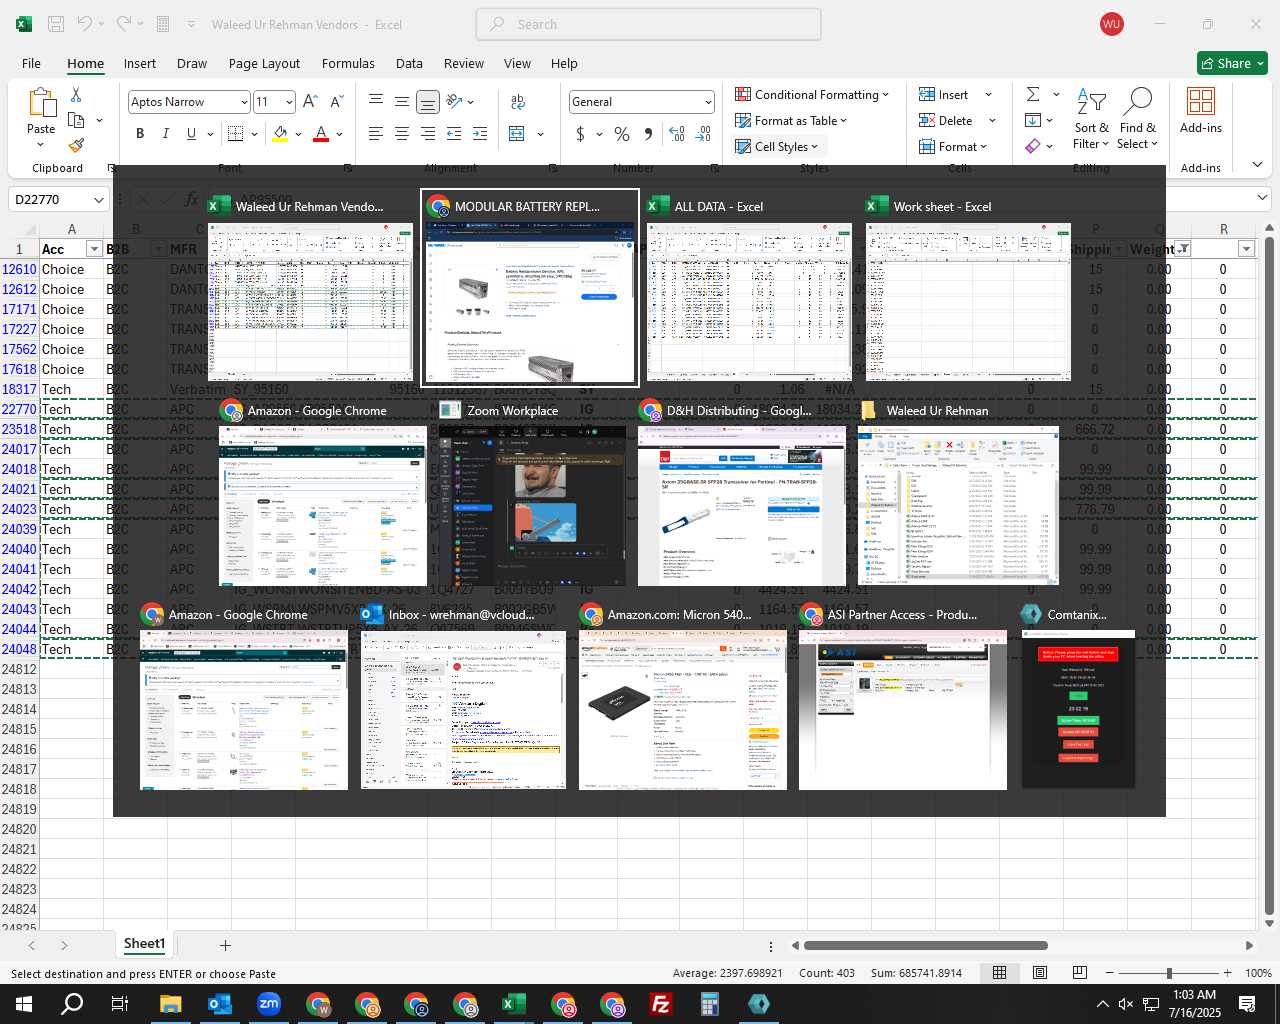1280x1024 pixels.
Task: Click the Decrease Decimal icon
Action: (703, 134)
